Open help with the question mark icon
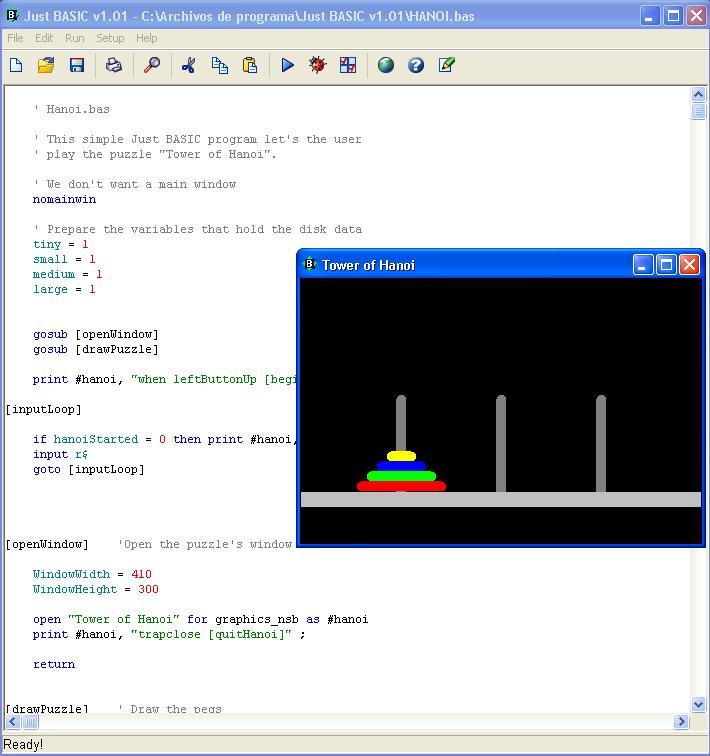The width and height of the screenshot is (710, 756). pos(416,65)
